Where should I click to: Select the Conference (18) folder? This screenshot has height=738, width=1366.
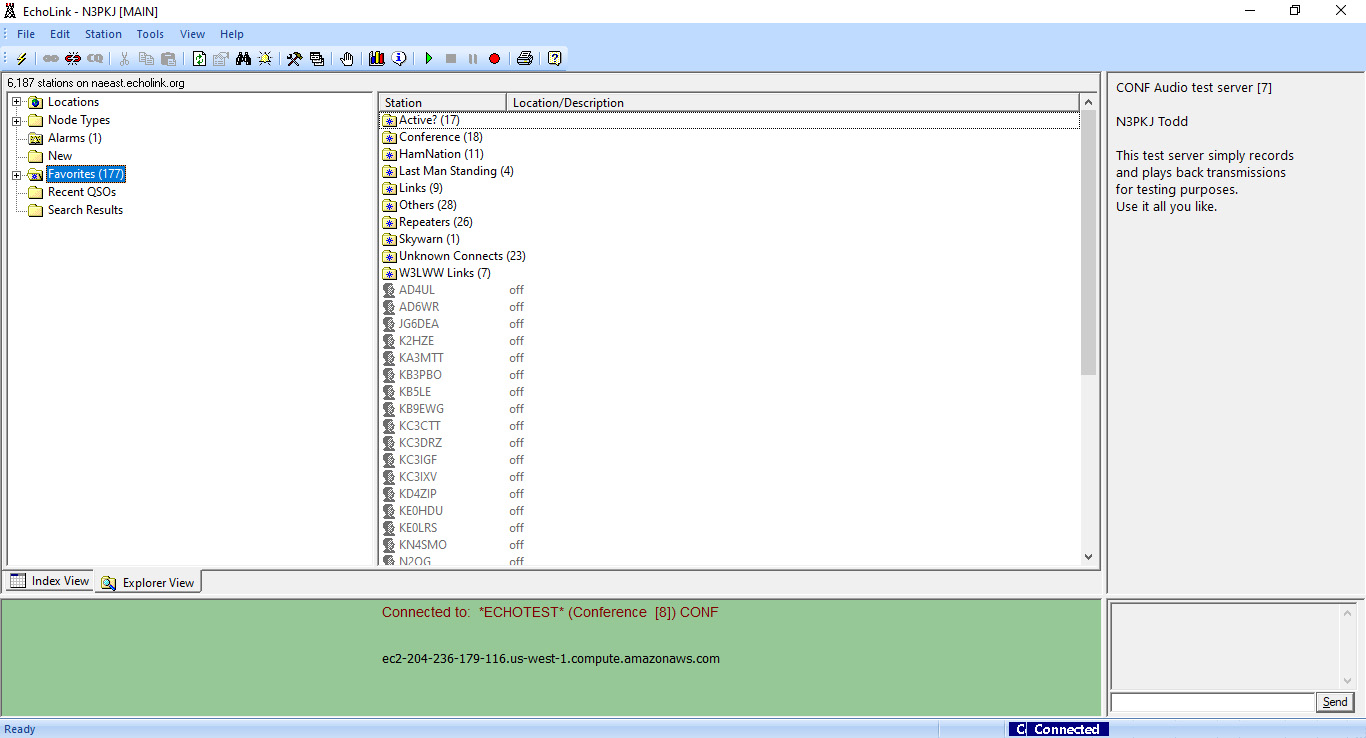pos(440,137)
